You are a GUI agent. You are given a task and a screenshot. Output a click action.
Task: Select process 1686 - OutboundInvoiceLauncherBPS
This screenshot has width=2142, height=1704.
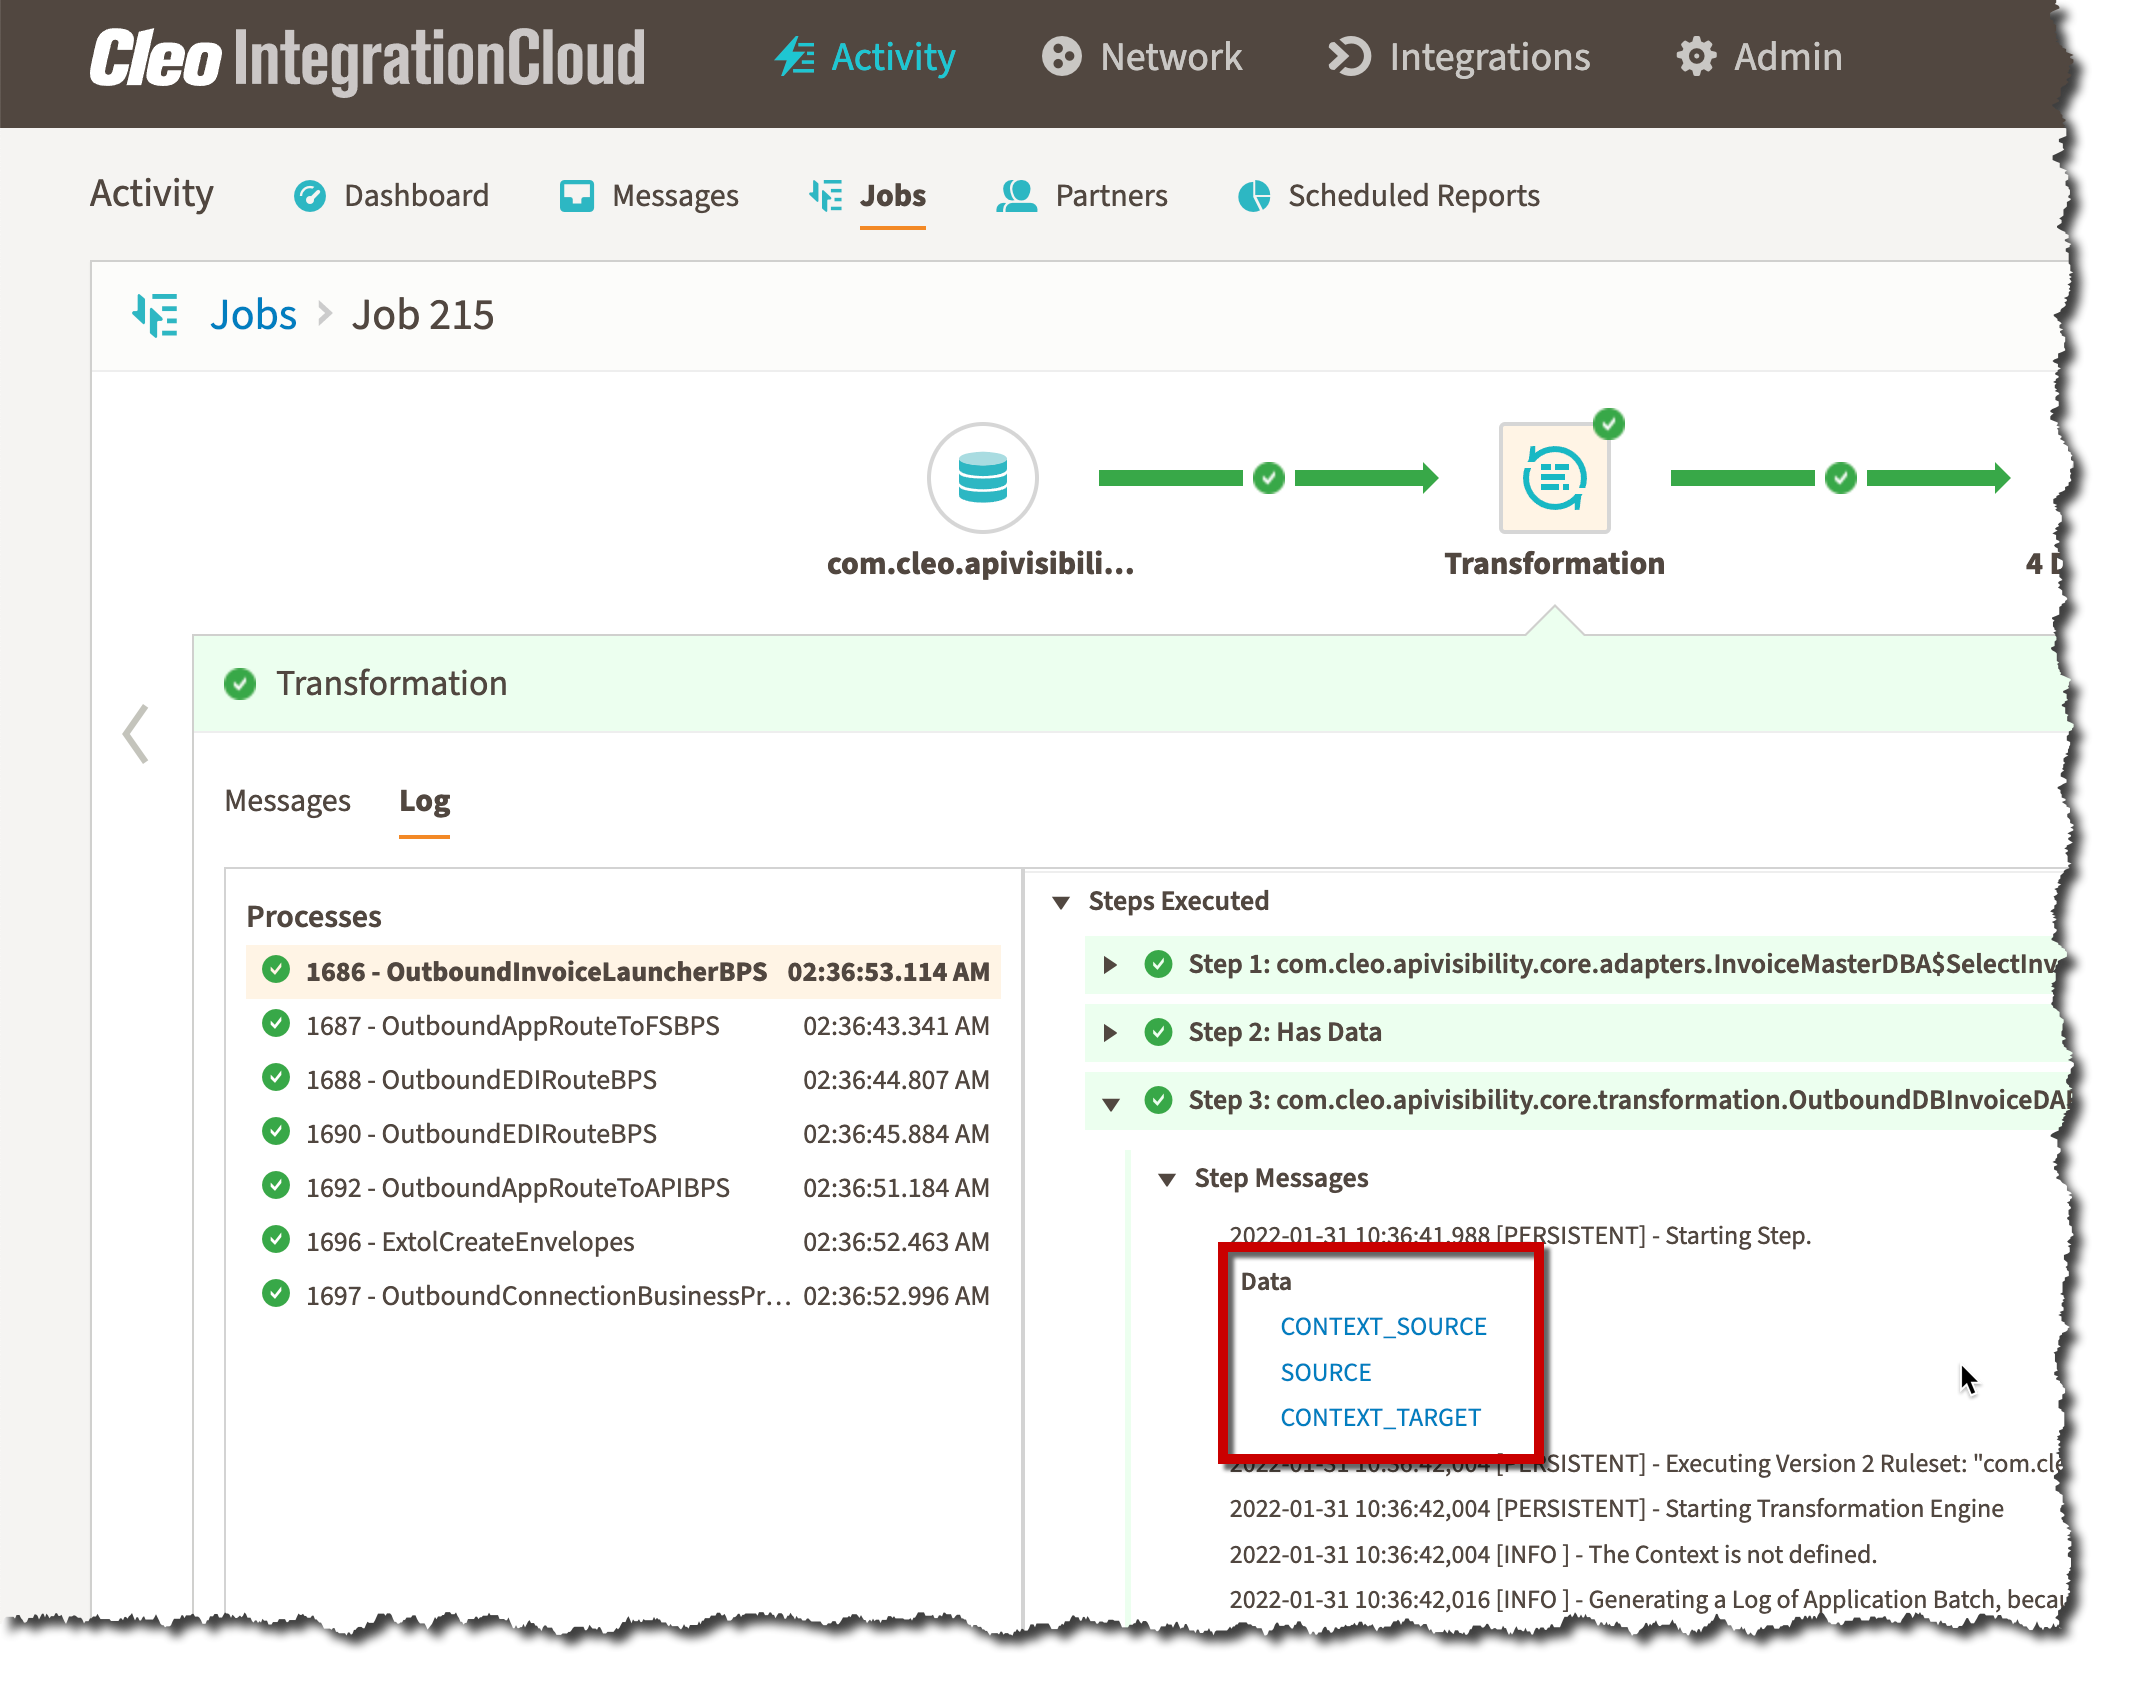click(623, 972)
